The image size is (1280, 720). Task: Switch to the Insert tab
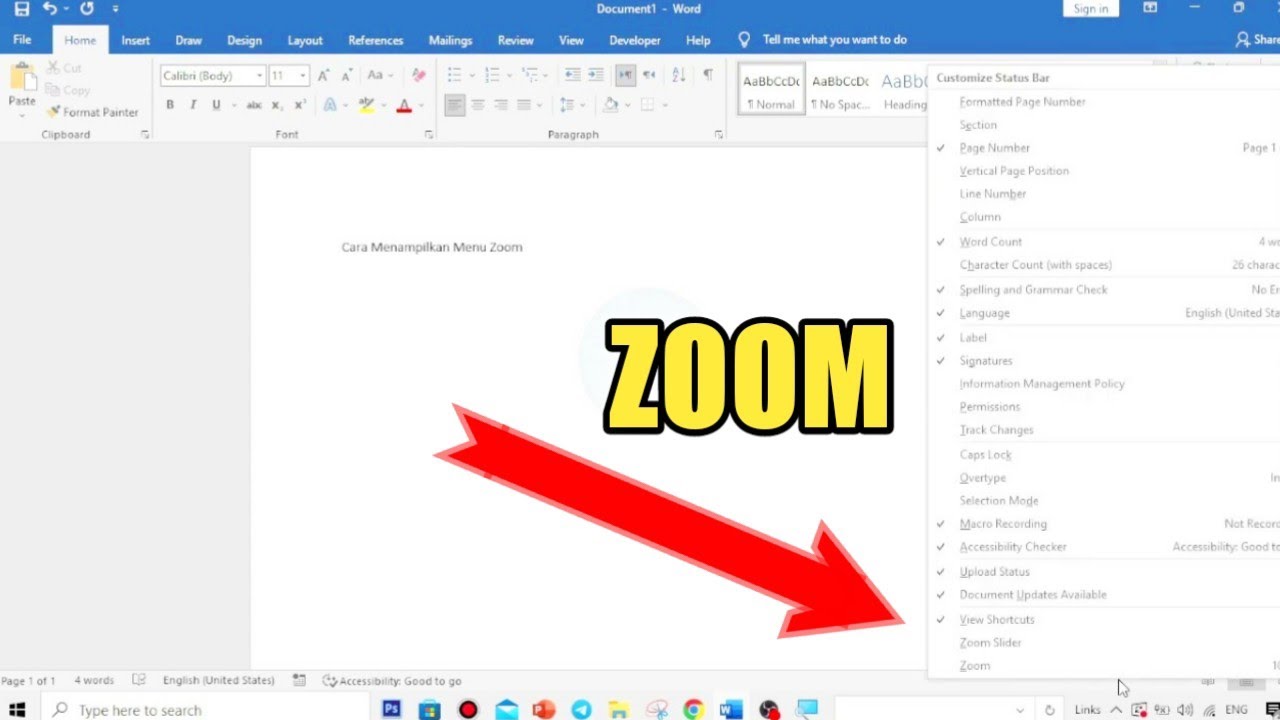coord(136,41)
